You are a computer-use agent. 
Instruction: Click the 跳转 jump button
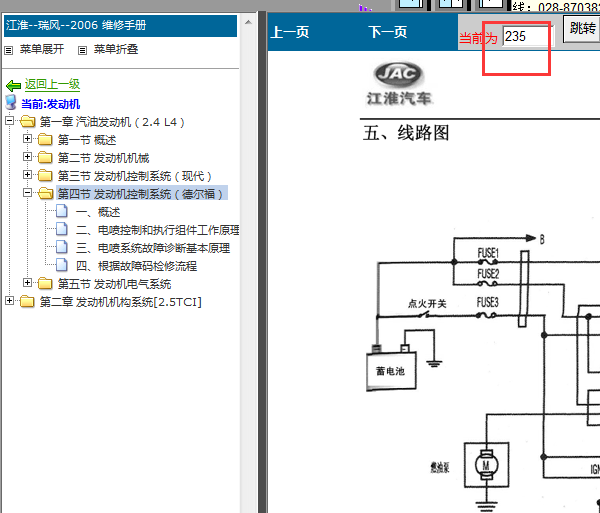tap(582, 29)
